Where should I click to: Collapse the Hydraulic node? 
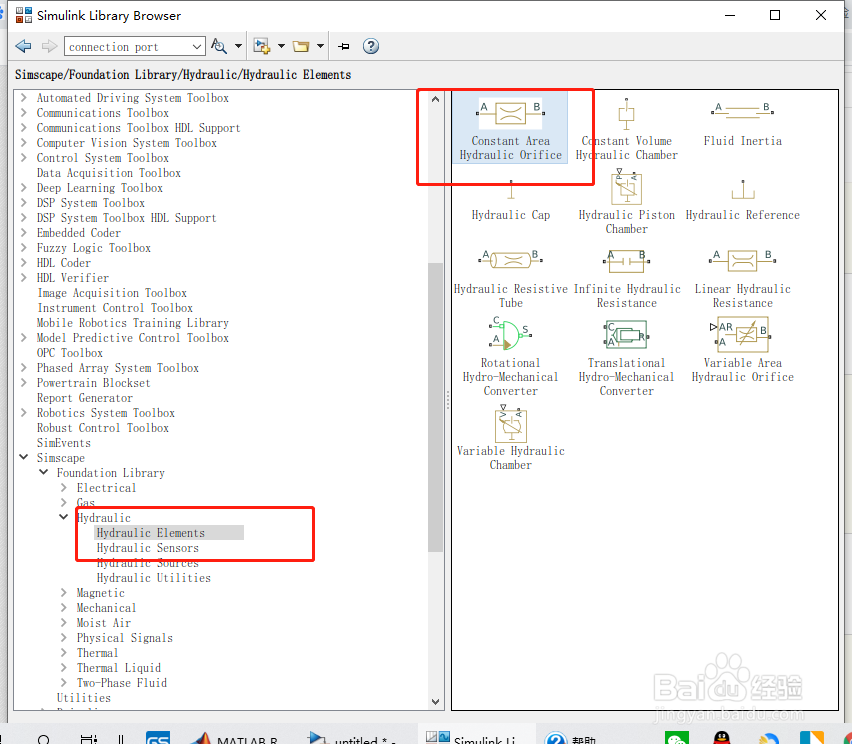click(x=64, y=517)
